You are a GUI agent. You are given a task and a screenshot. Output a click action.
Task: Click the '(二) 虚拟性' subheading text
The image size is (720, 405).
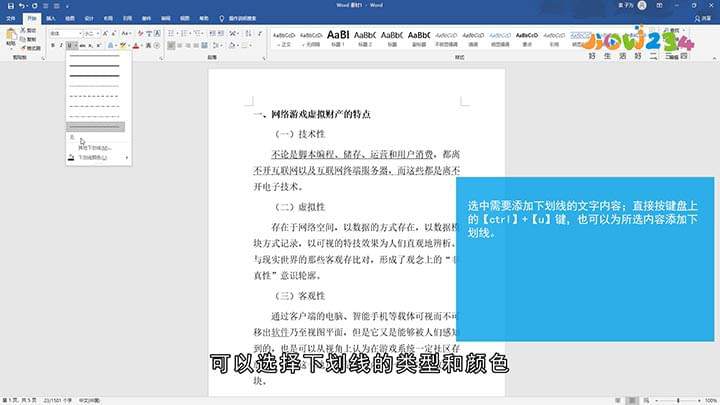pos(299,207)
